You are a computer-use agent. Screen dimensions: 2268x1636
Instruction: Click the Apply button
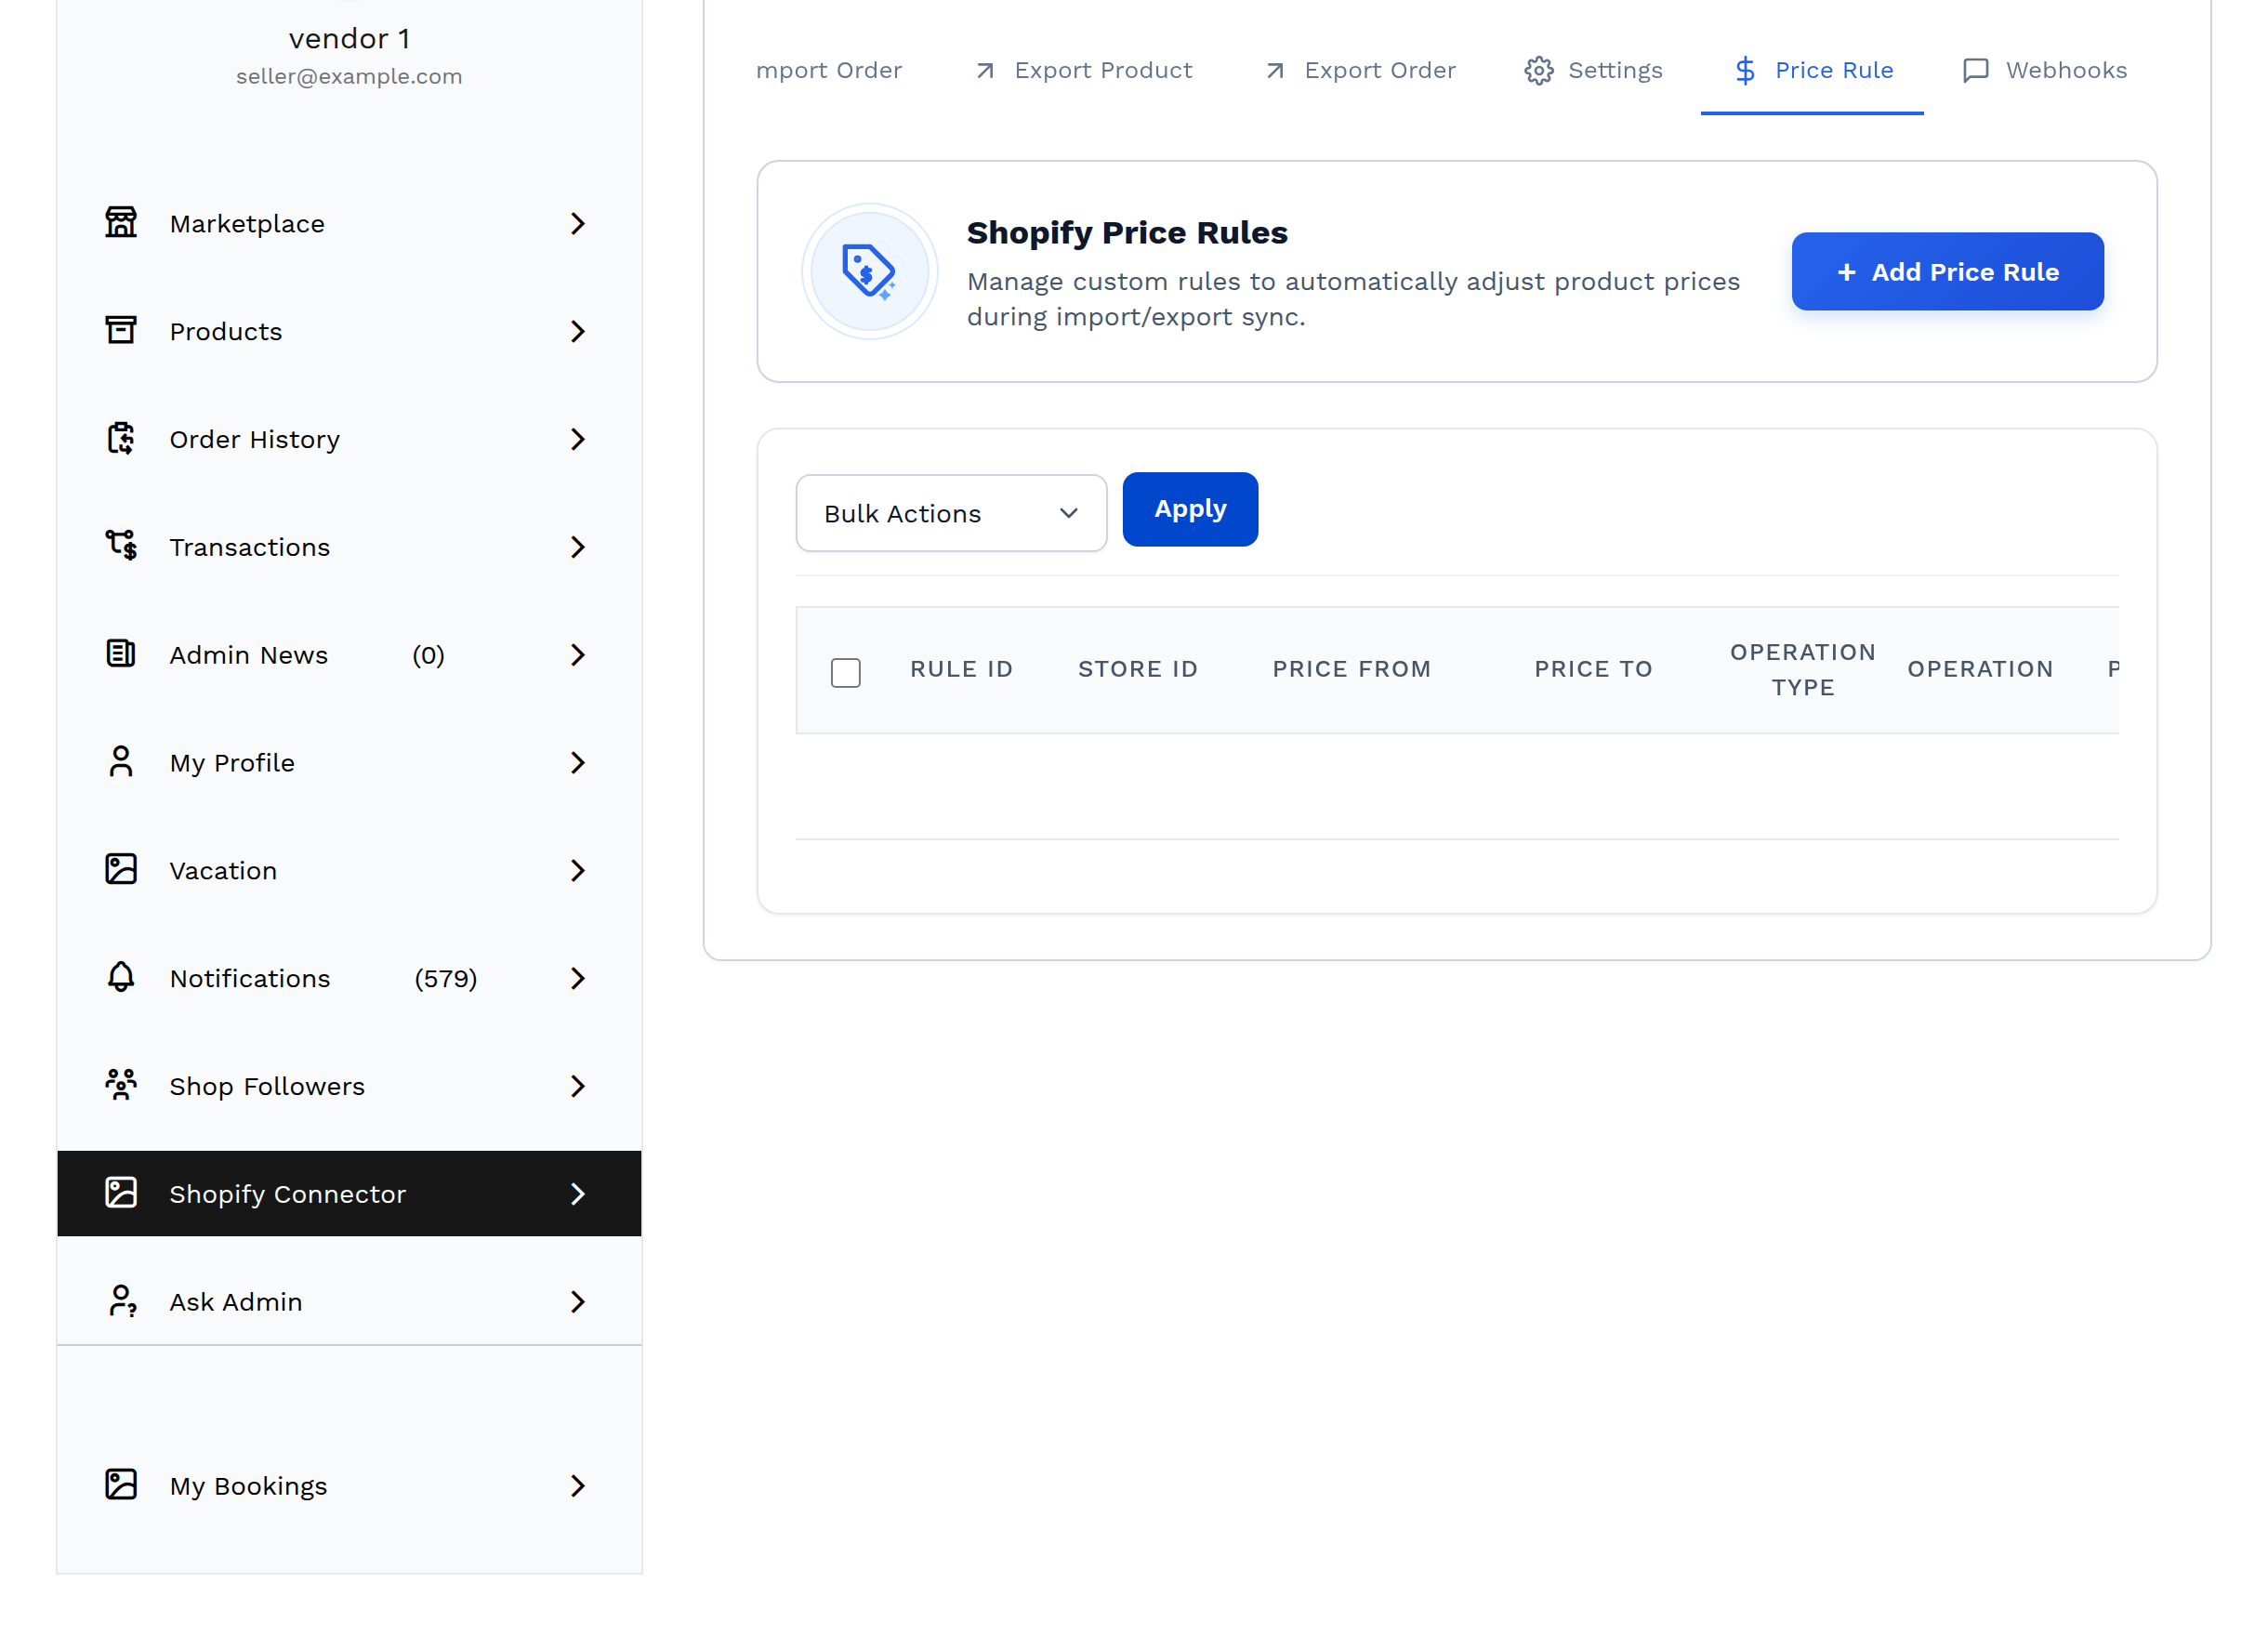(1191, 510)
